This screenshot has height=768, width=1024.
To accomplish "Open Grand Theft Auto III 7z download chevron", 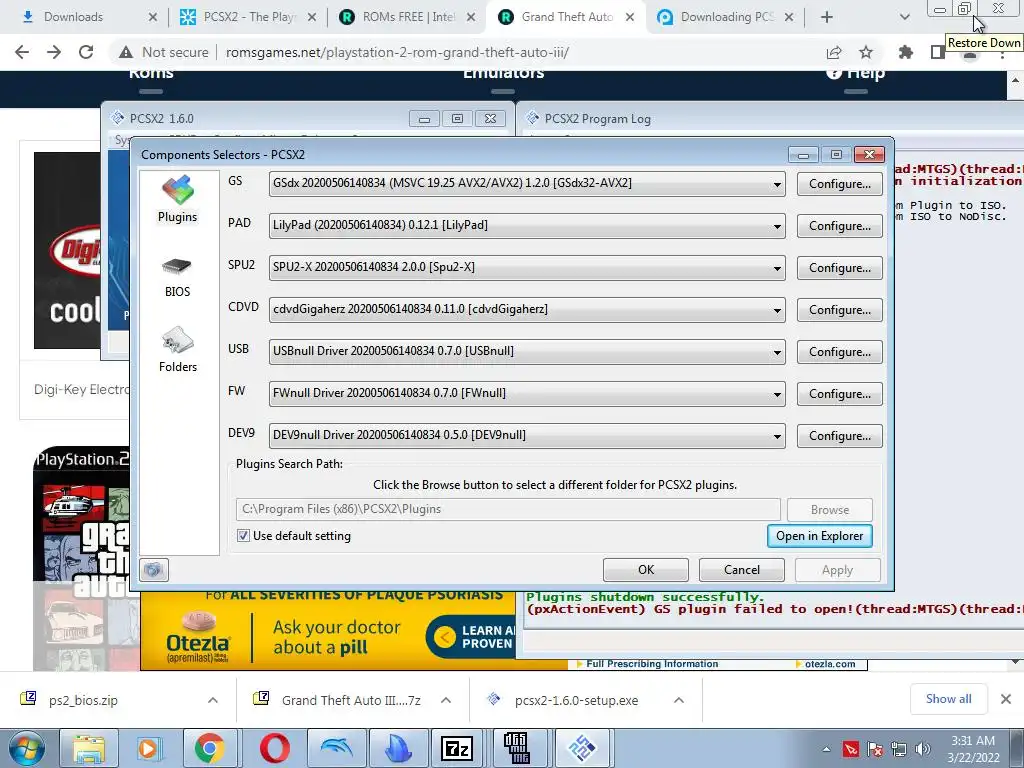I will tap(446, 700).
